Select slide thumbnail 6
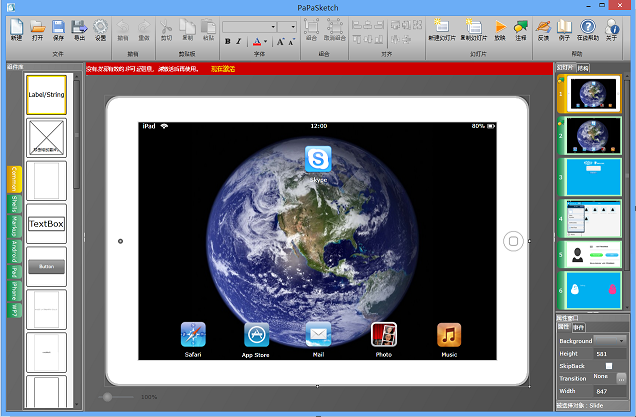Image resolution: width=636 pixels, height=417 pixels. pyautogui.click(x=589, y=290)
